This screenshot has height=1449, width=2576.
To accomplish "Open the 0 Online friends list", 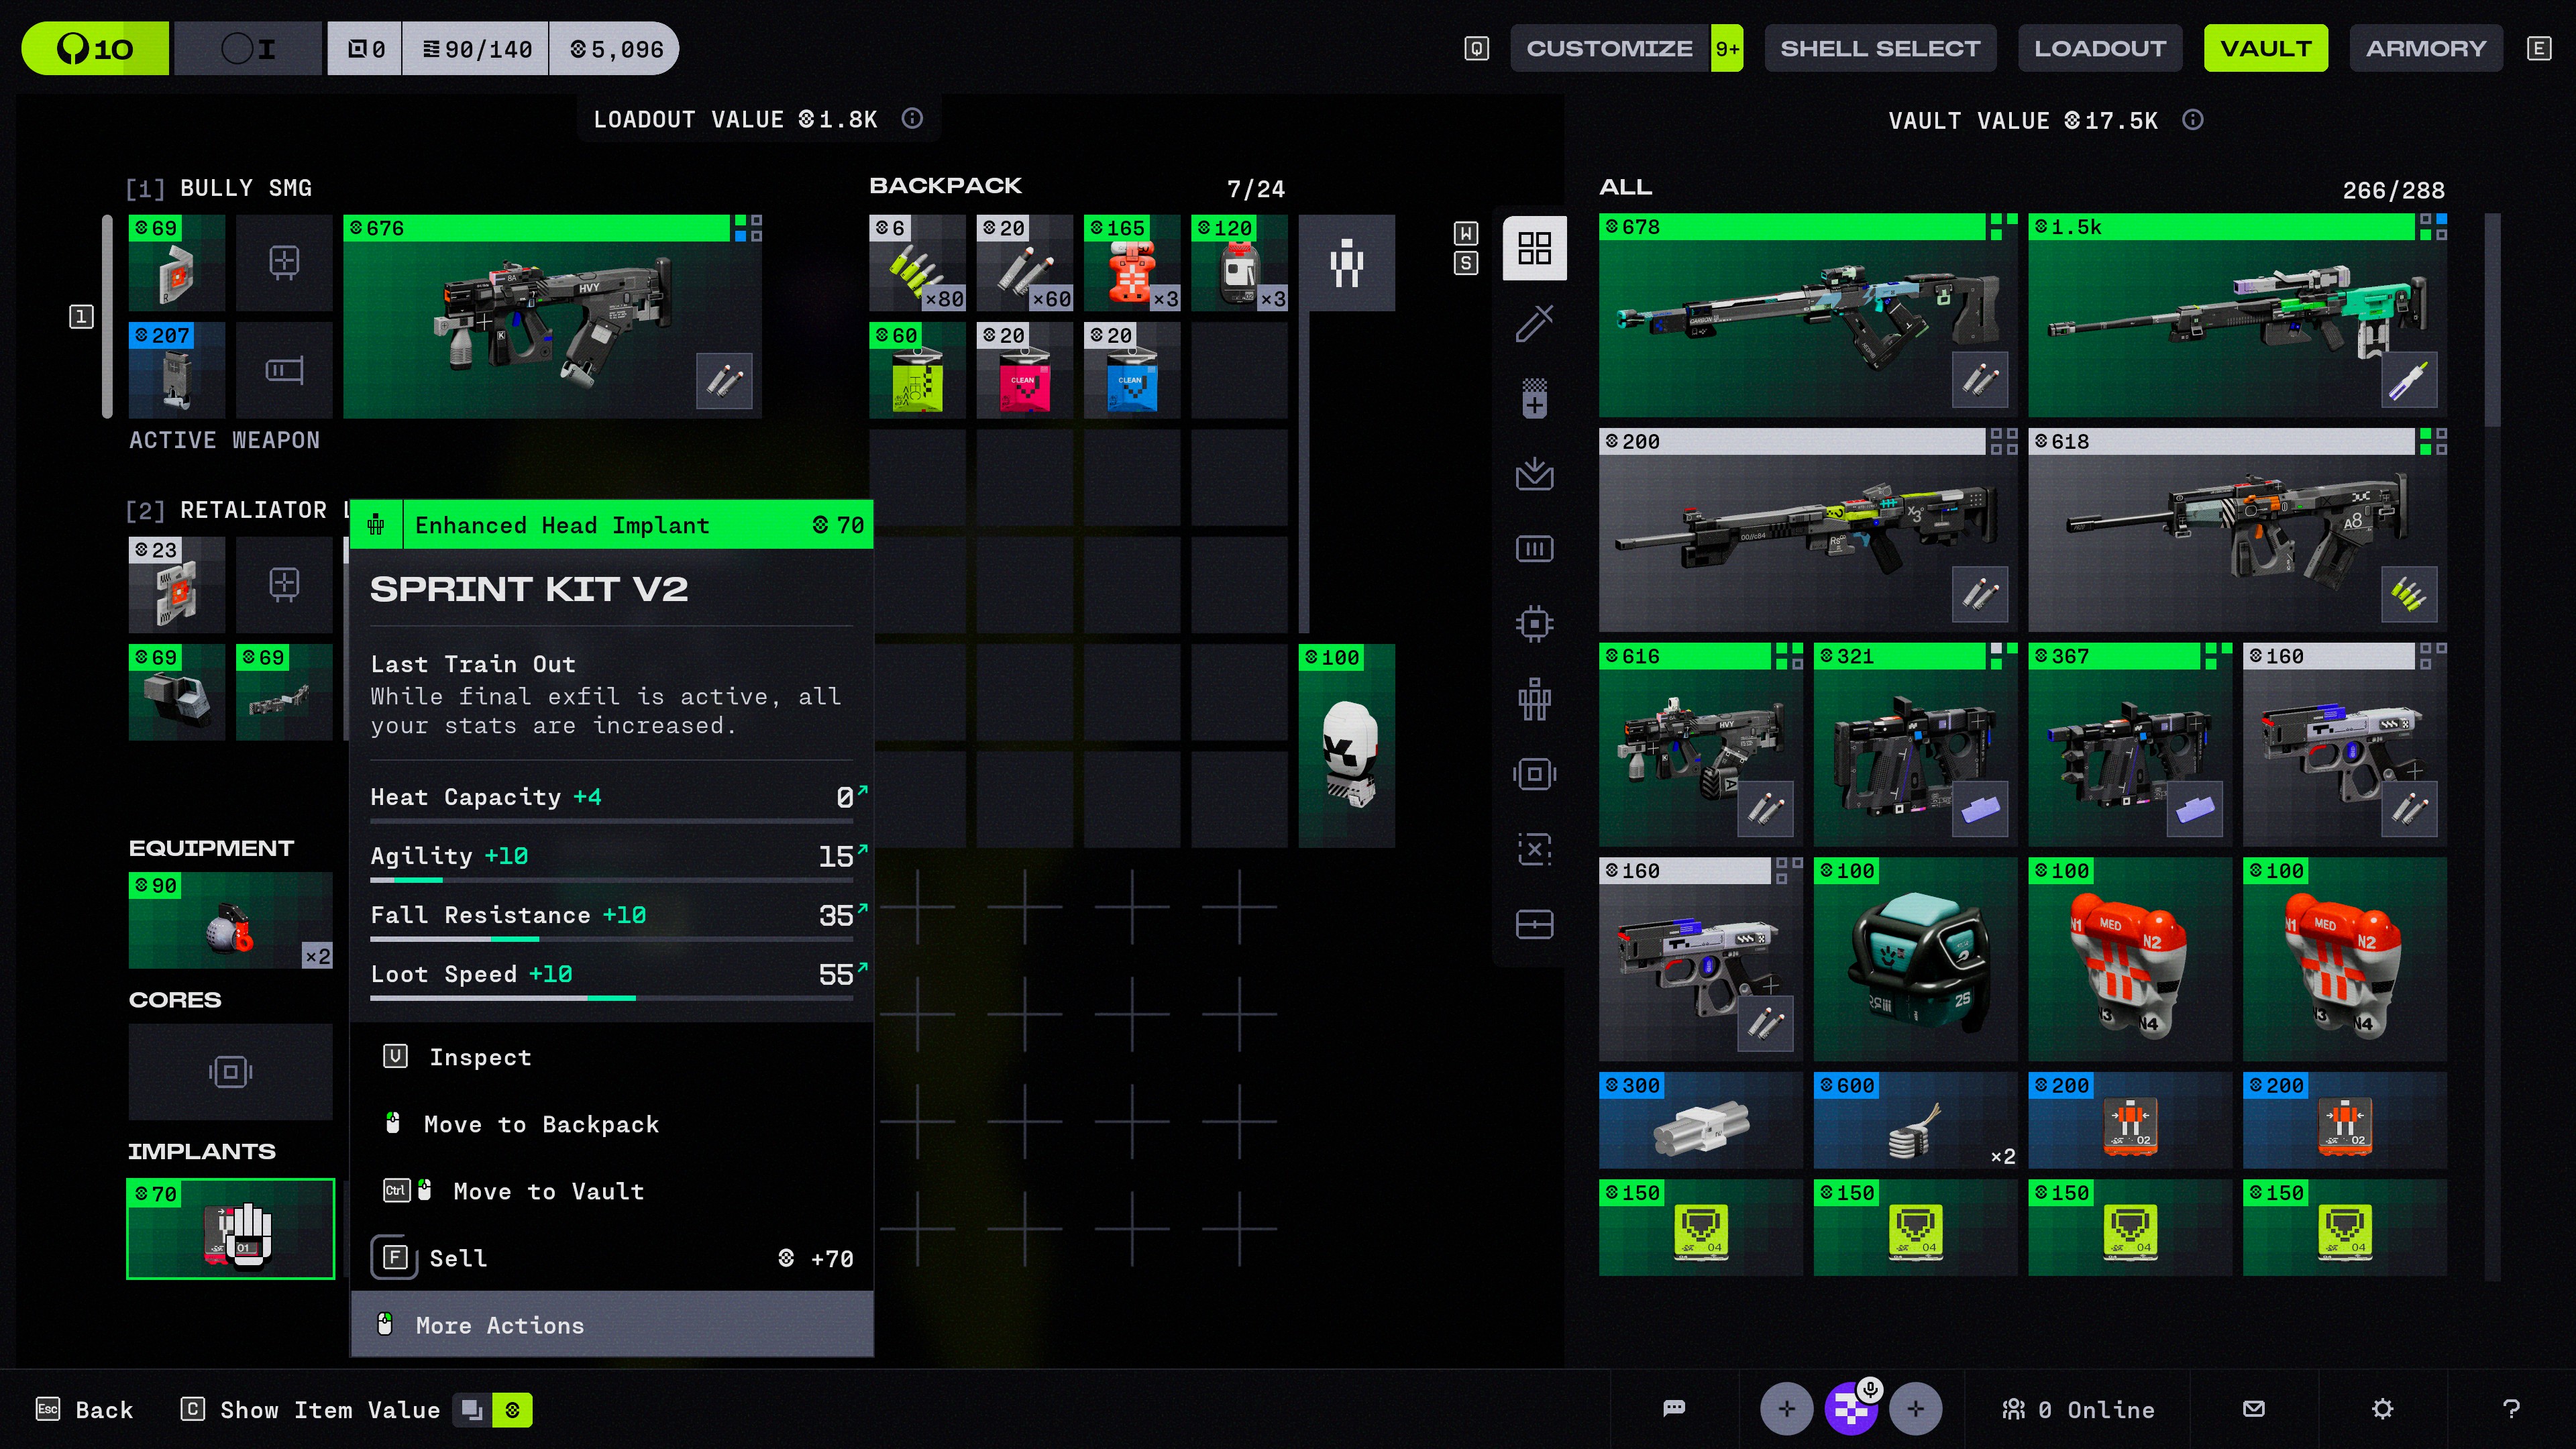I will (x=2078, y=1409).
